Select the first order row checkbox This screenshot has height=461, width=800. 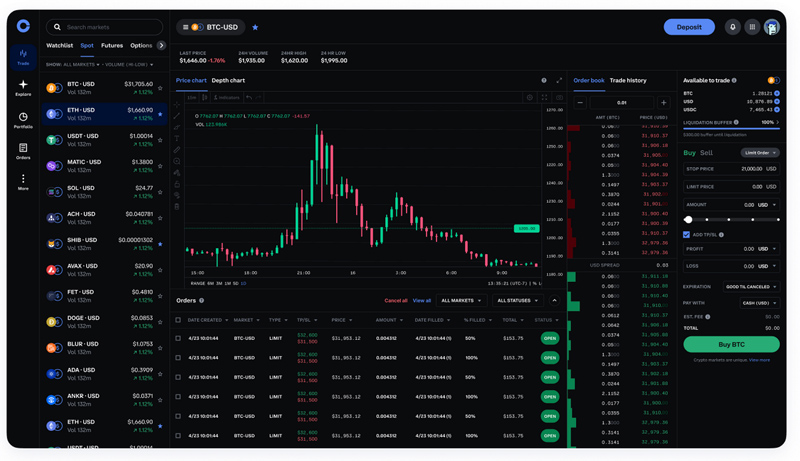(179, 338)
